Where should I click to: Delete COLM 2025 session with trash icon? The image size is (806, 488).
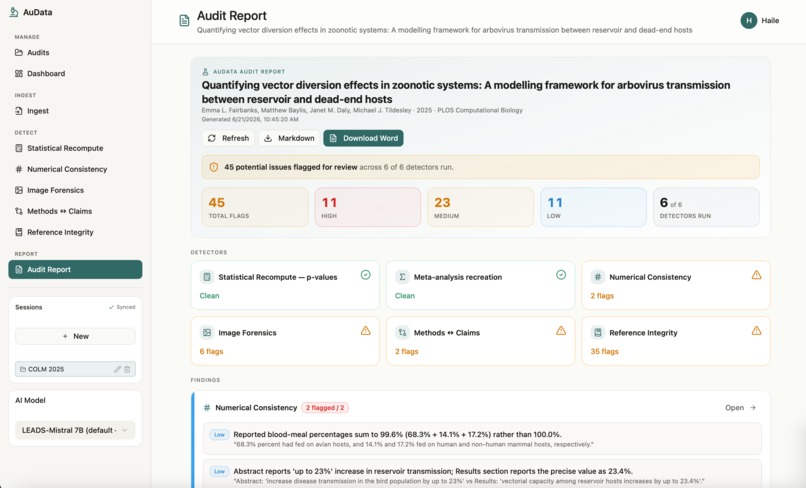point(127,369)
